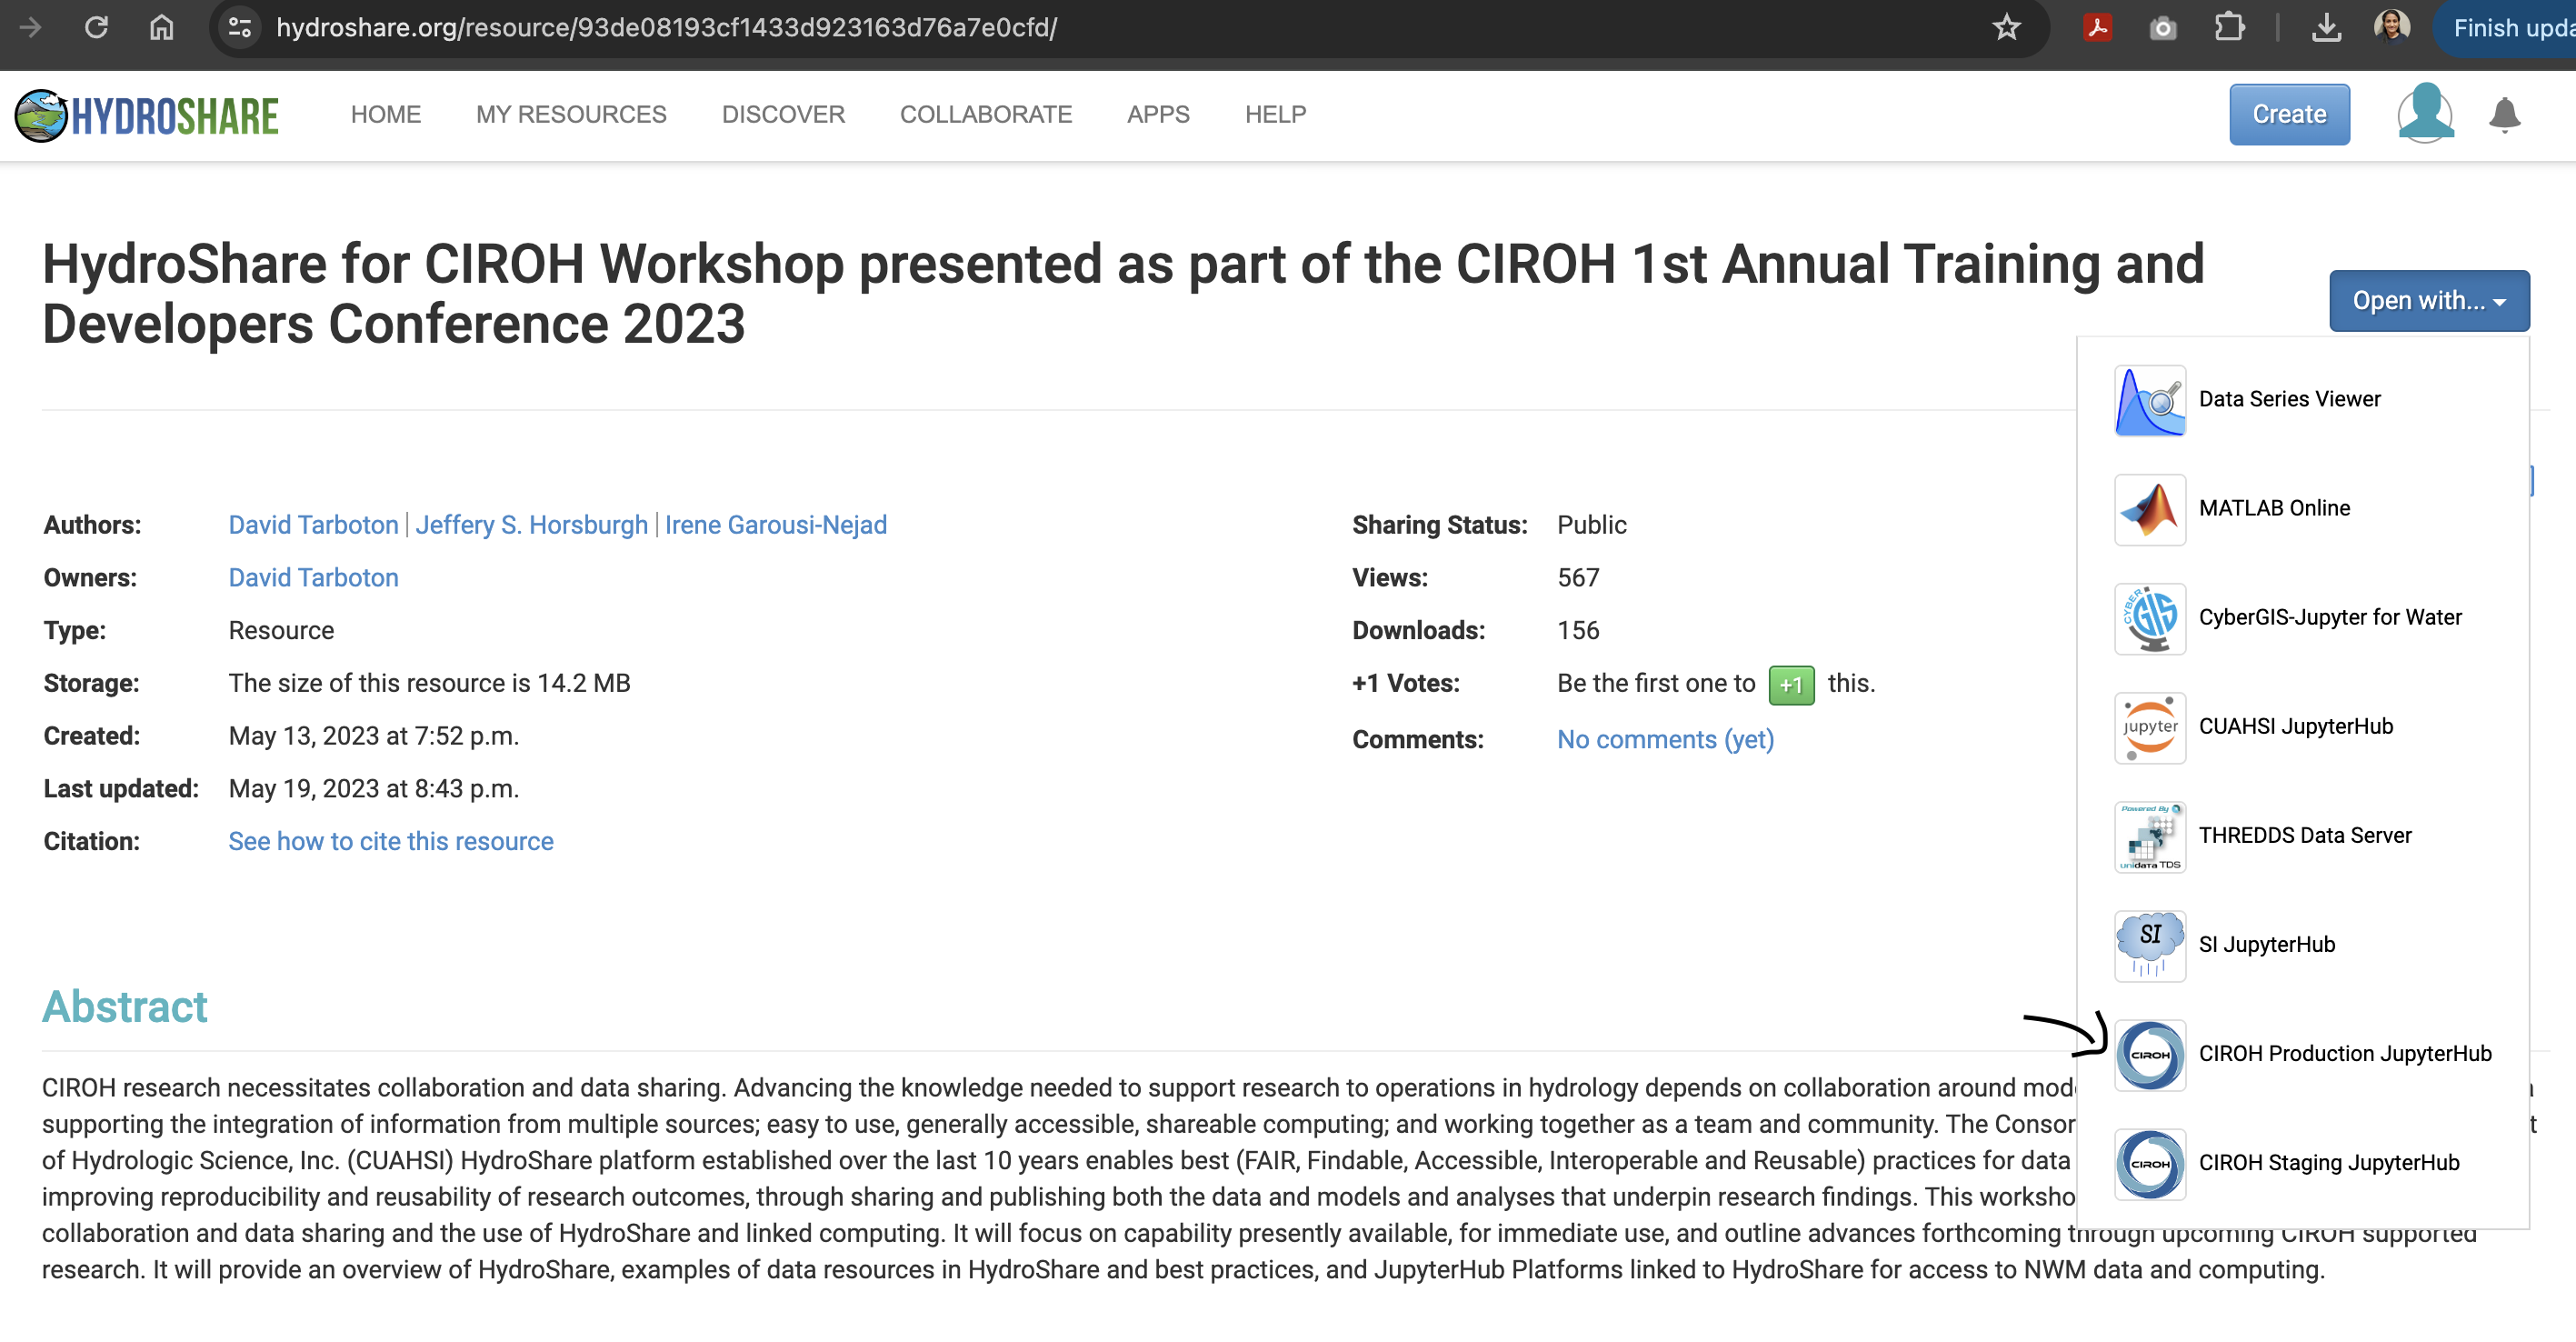Bookmark this page with the star icon
2576x1342 pixels.
pyautogui.click(x=2006, y=28)
